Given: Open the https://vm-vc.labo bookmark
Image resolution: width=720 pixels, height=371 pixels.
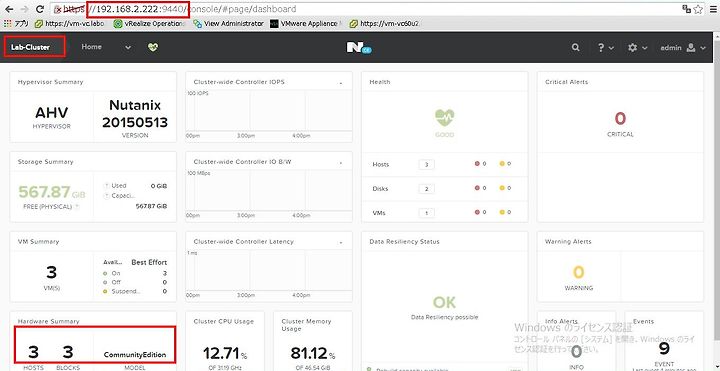Looking at the screenshot, I should coord(70,23).
